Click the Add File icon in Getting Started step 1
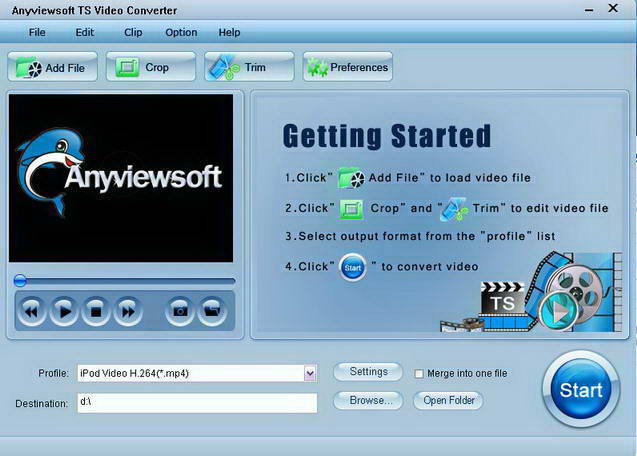 (x=351, y=178)
